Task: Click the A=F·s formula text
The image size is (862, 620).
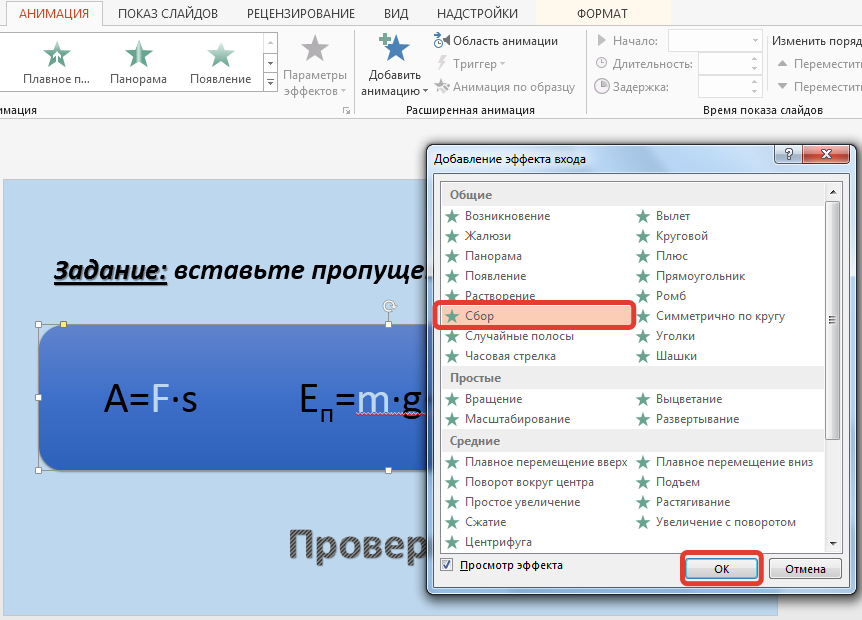Action: 150,398
